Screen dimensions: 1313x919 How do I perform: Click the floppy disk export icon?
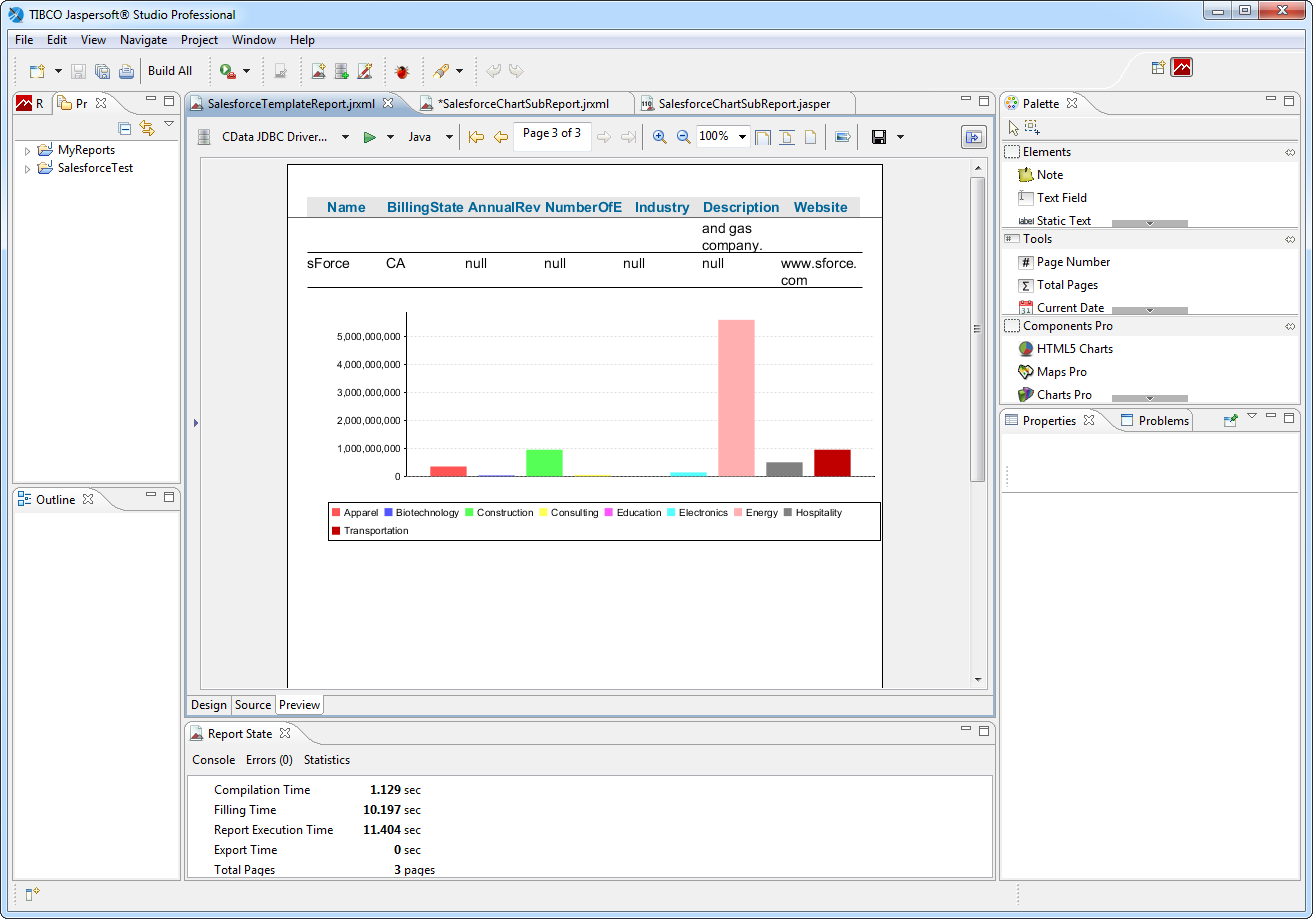879,137
